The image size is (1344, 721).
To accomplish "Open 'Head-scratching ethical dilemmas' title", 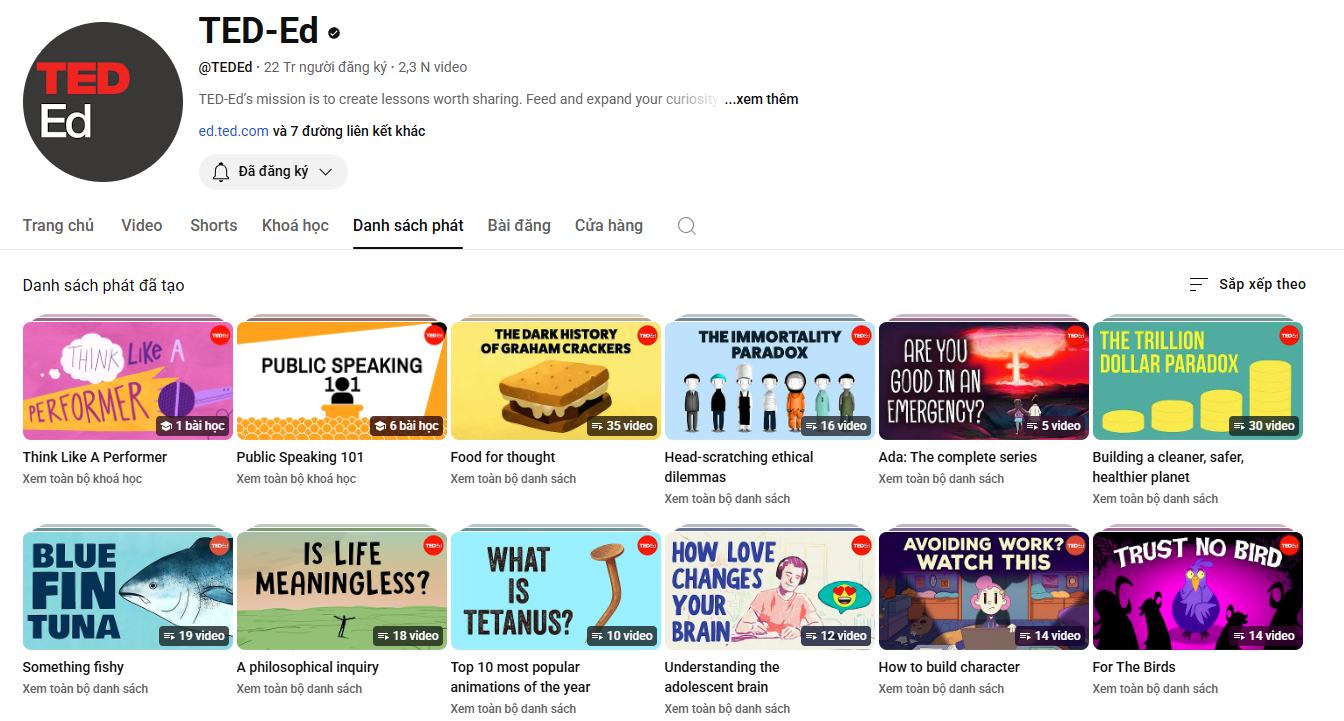I will click(x=739, y=467).
